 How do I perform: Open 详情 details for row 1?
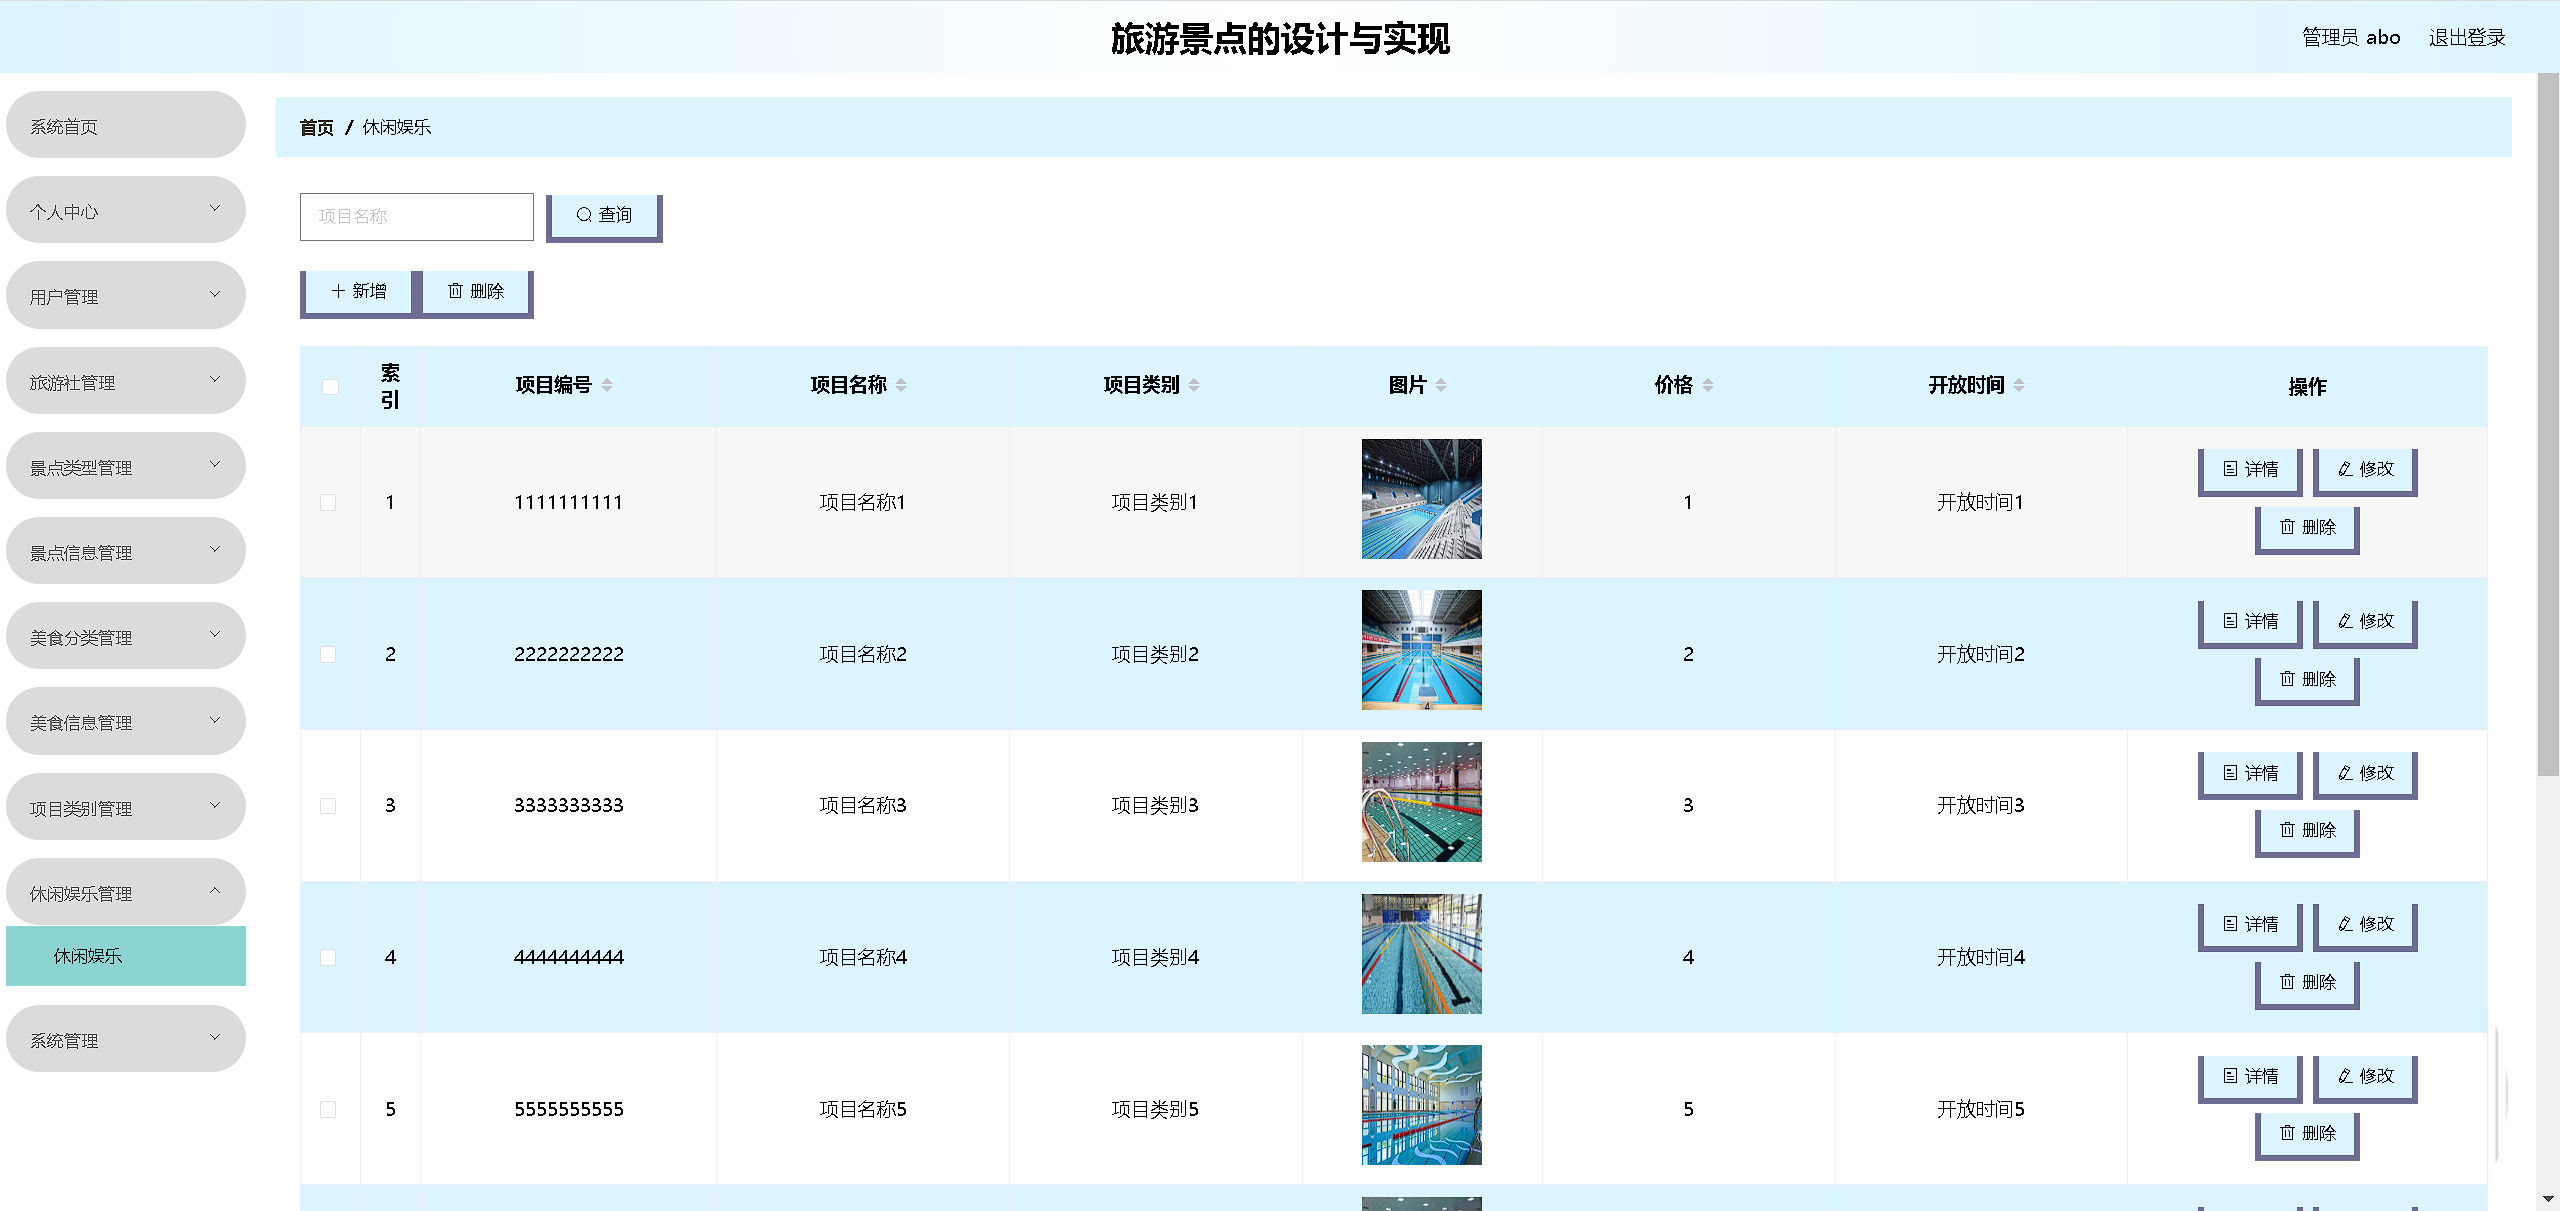click(x=2249, y=469)
